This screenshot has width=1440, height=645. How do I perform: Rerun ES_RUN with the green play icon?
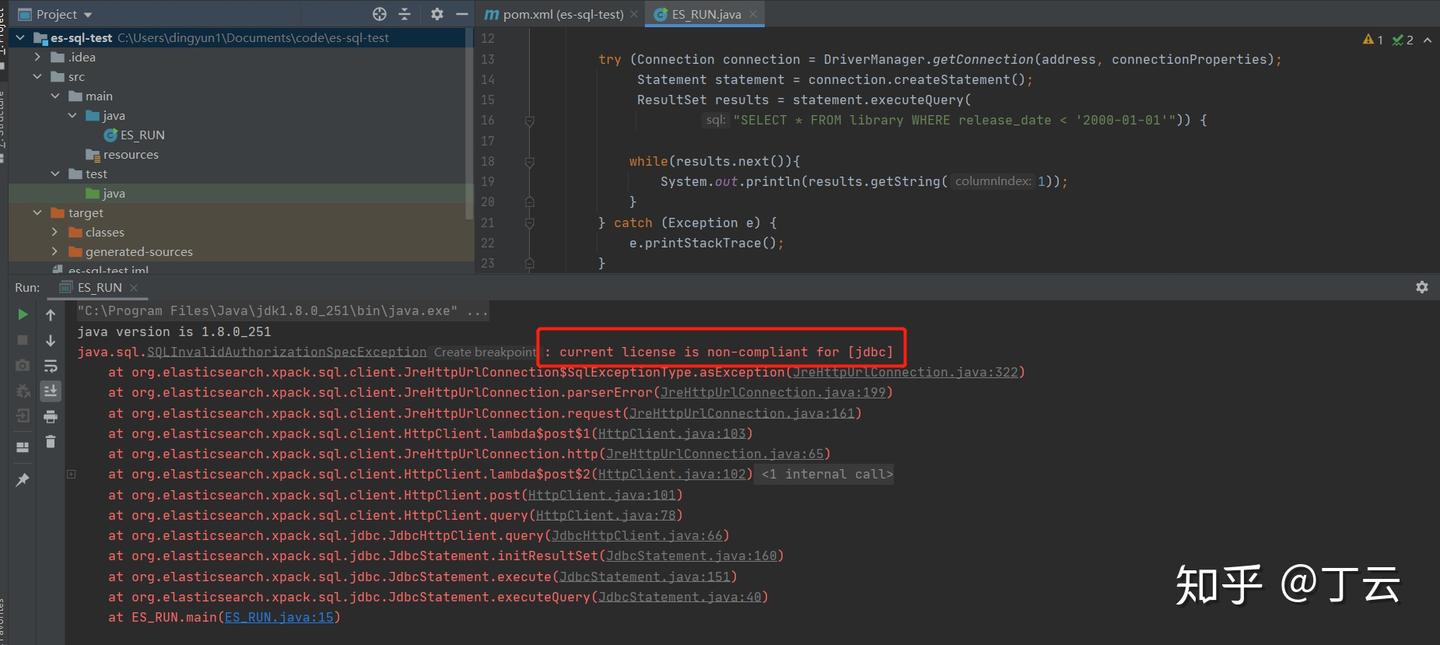coord(22,314)
